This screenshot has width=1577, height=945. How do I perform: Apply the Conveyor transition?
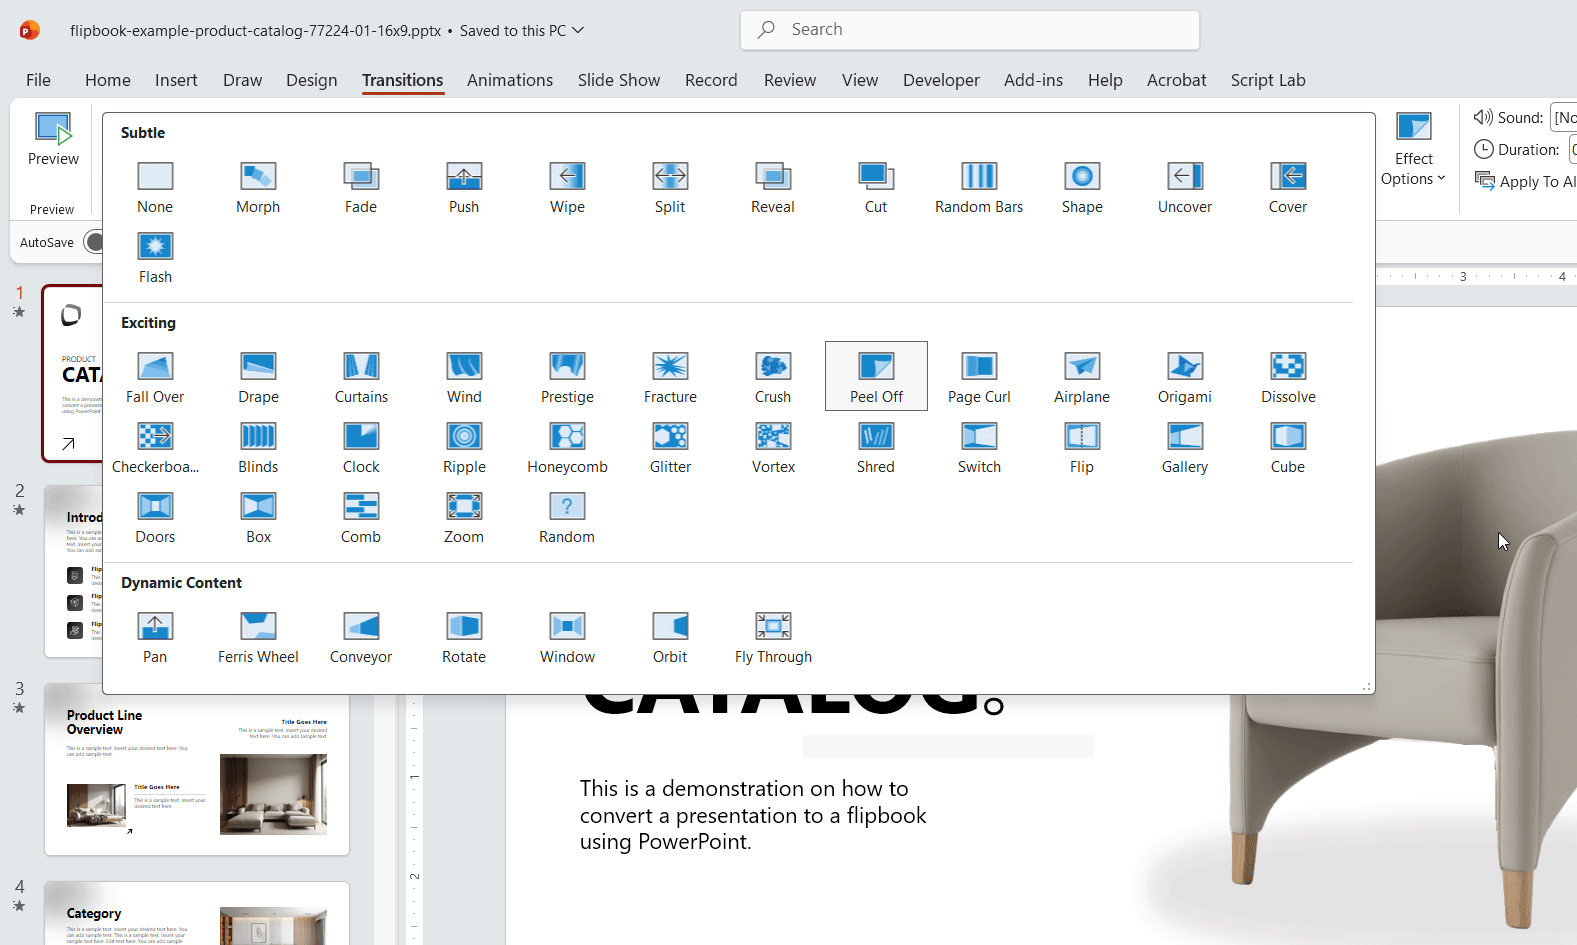coord(361,637)
